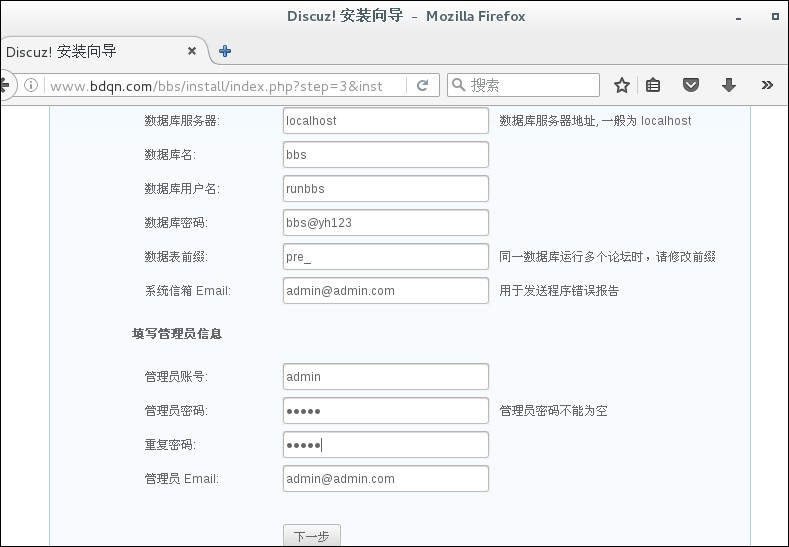Click the 管理员密码: label
789x547 pixels.
176,411
